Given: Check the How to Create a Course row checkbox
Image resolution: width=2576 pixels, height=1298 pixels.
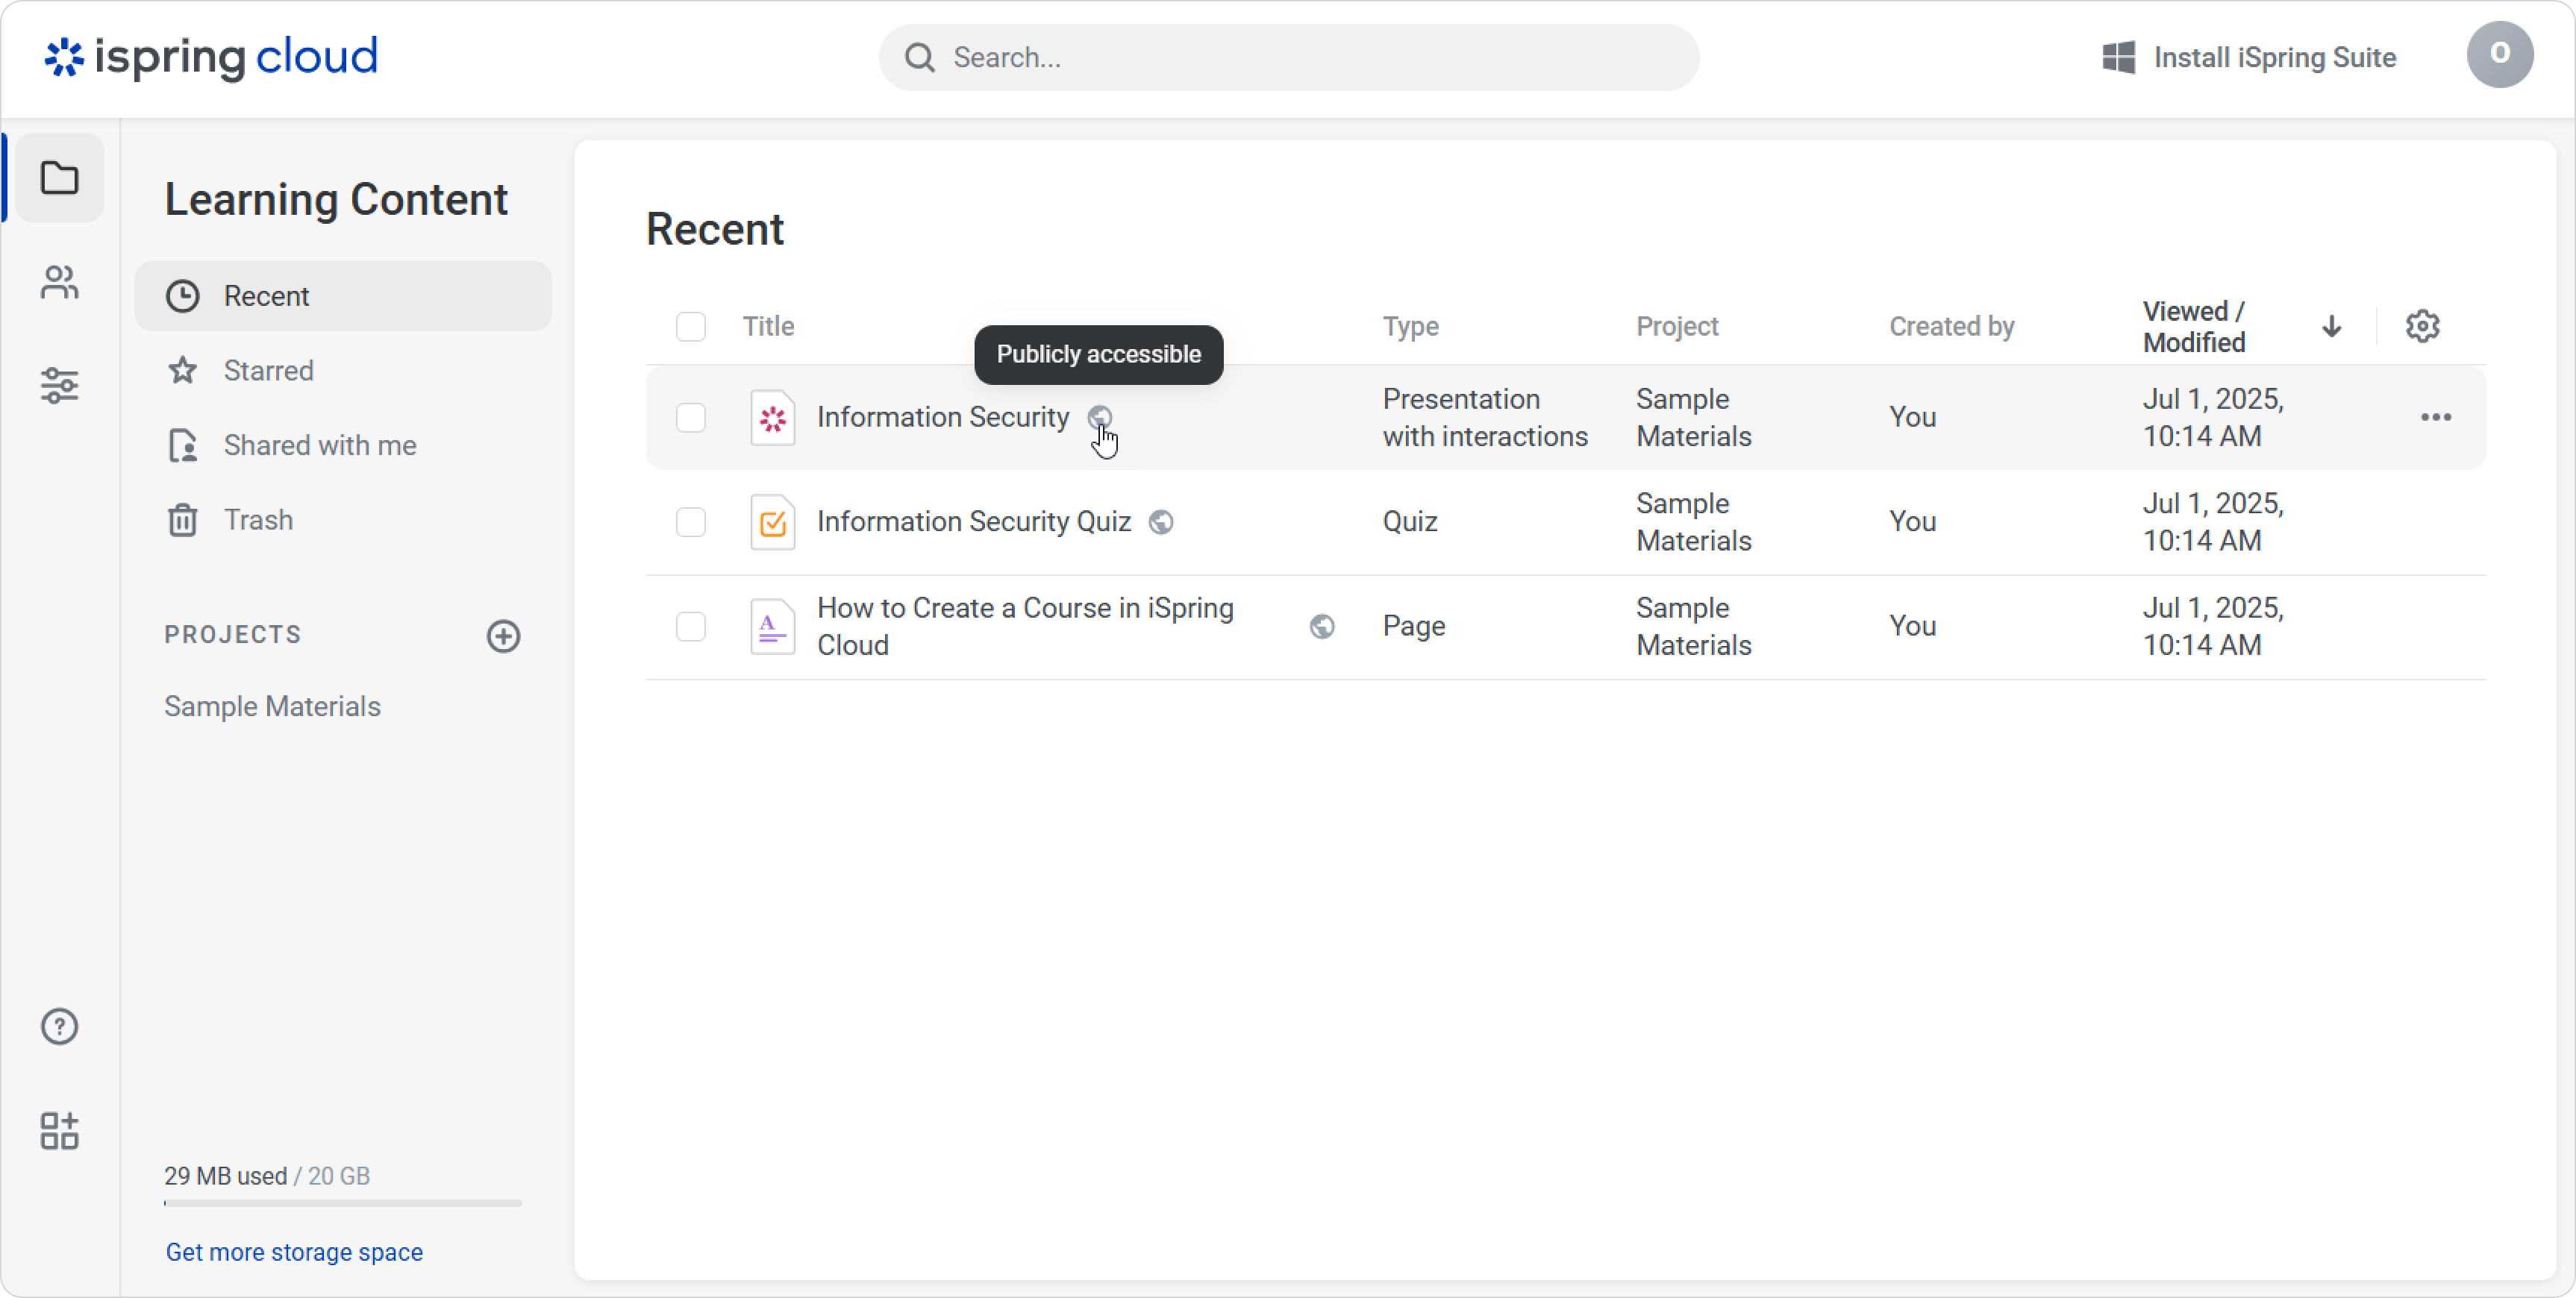Looking at the screenshot, I should click(690, 626).
